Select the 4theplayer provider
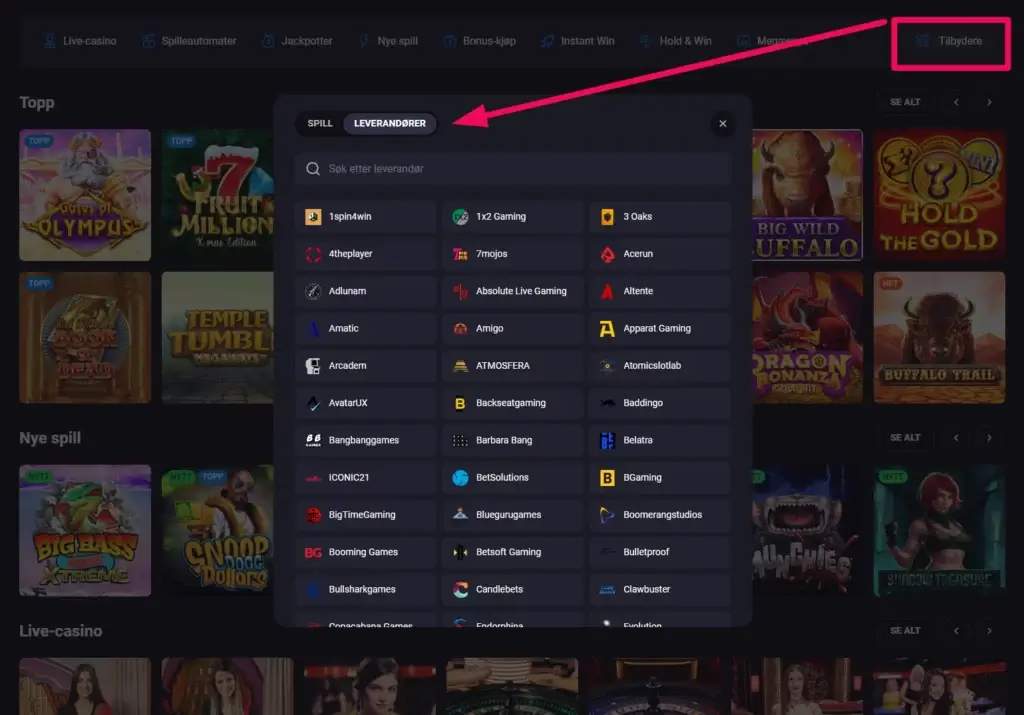Viewport: 1024px width, 715px height. [365, 254]
